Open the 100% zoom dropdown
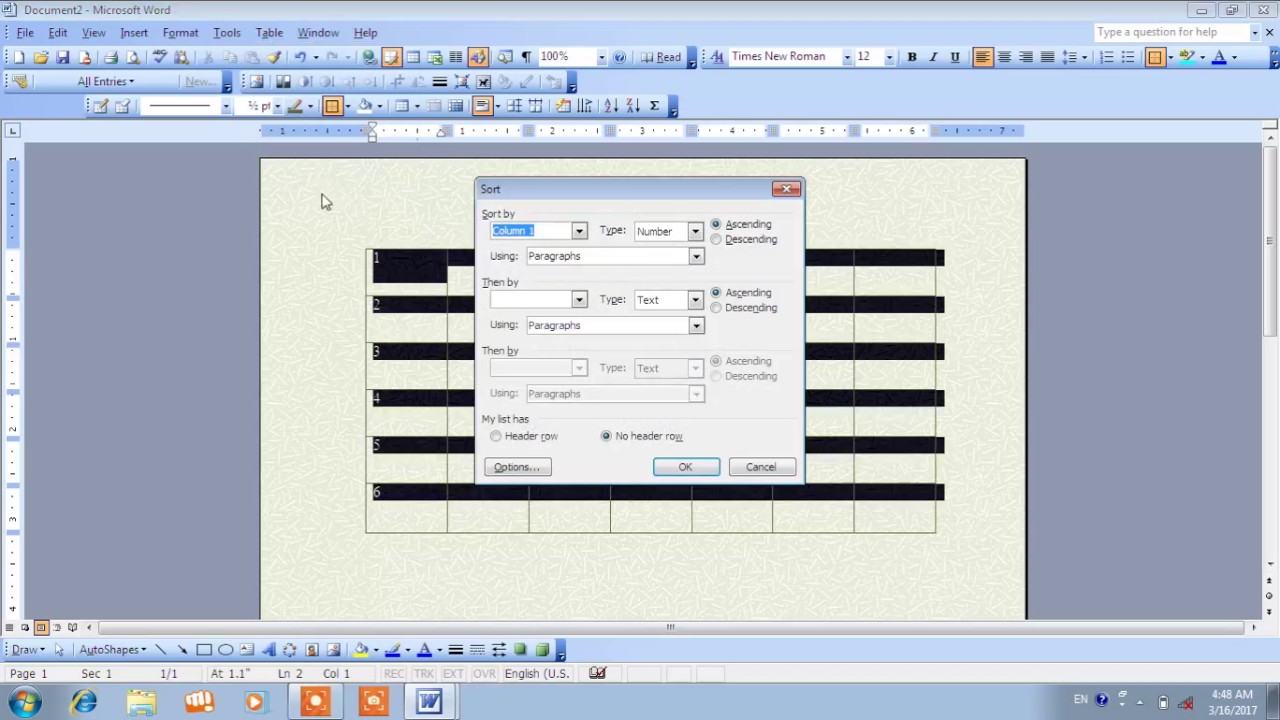Viewport: 1280px width, 720px height. click(x=601, y=57)
